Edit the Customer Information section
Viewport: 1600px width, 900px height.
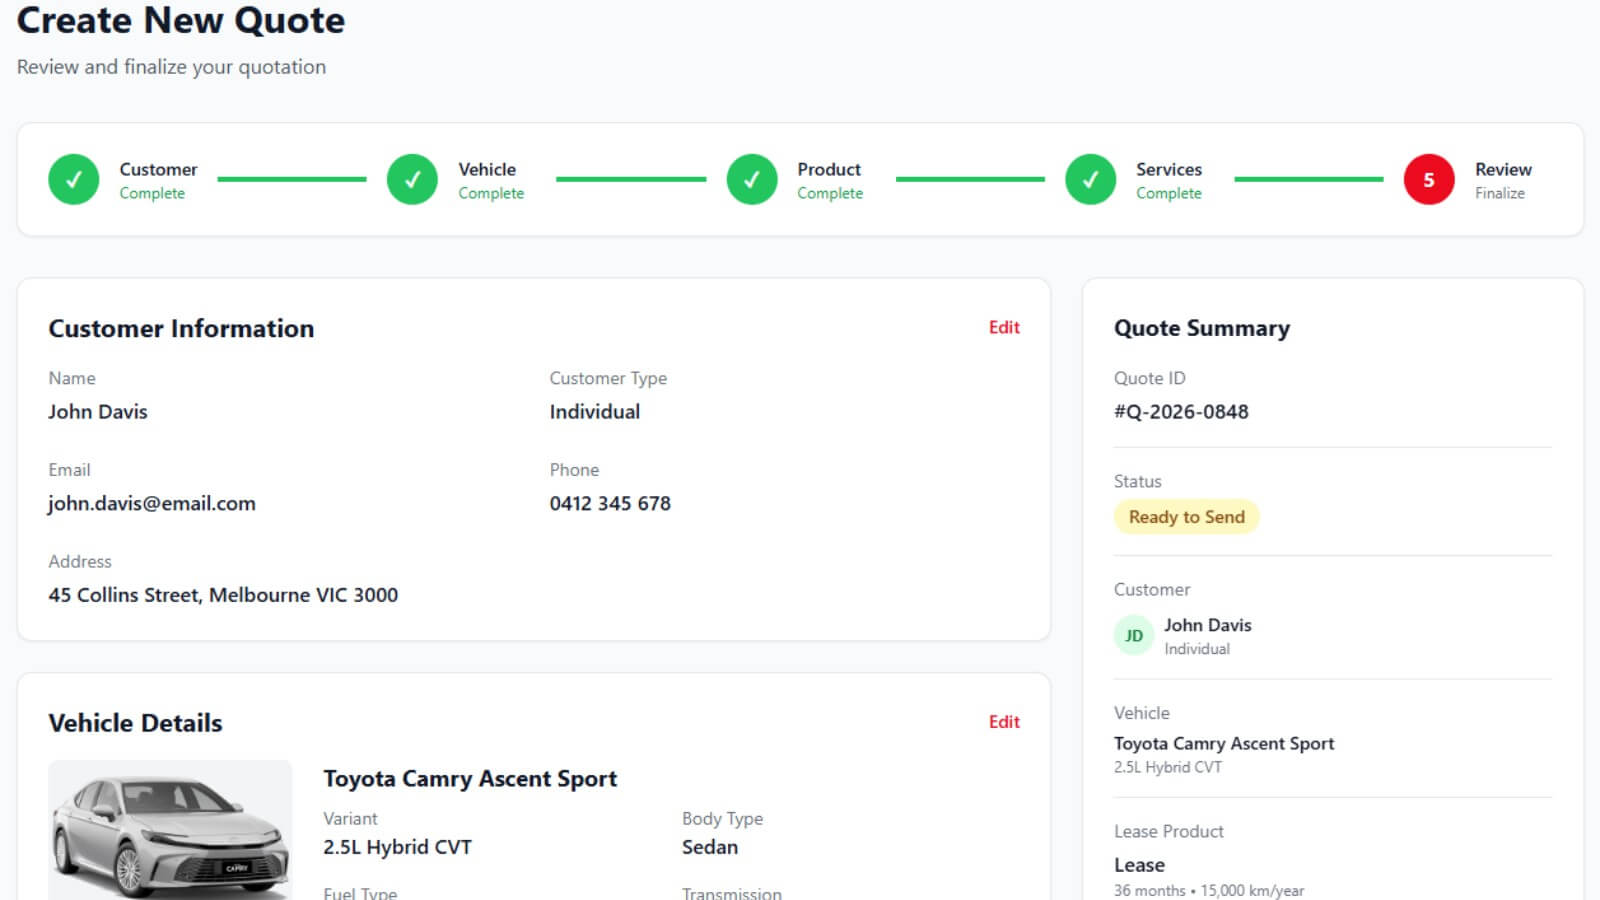[1003, 328]
